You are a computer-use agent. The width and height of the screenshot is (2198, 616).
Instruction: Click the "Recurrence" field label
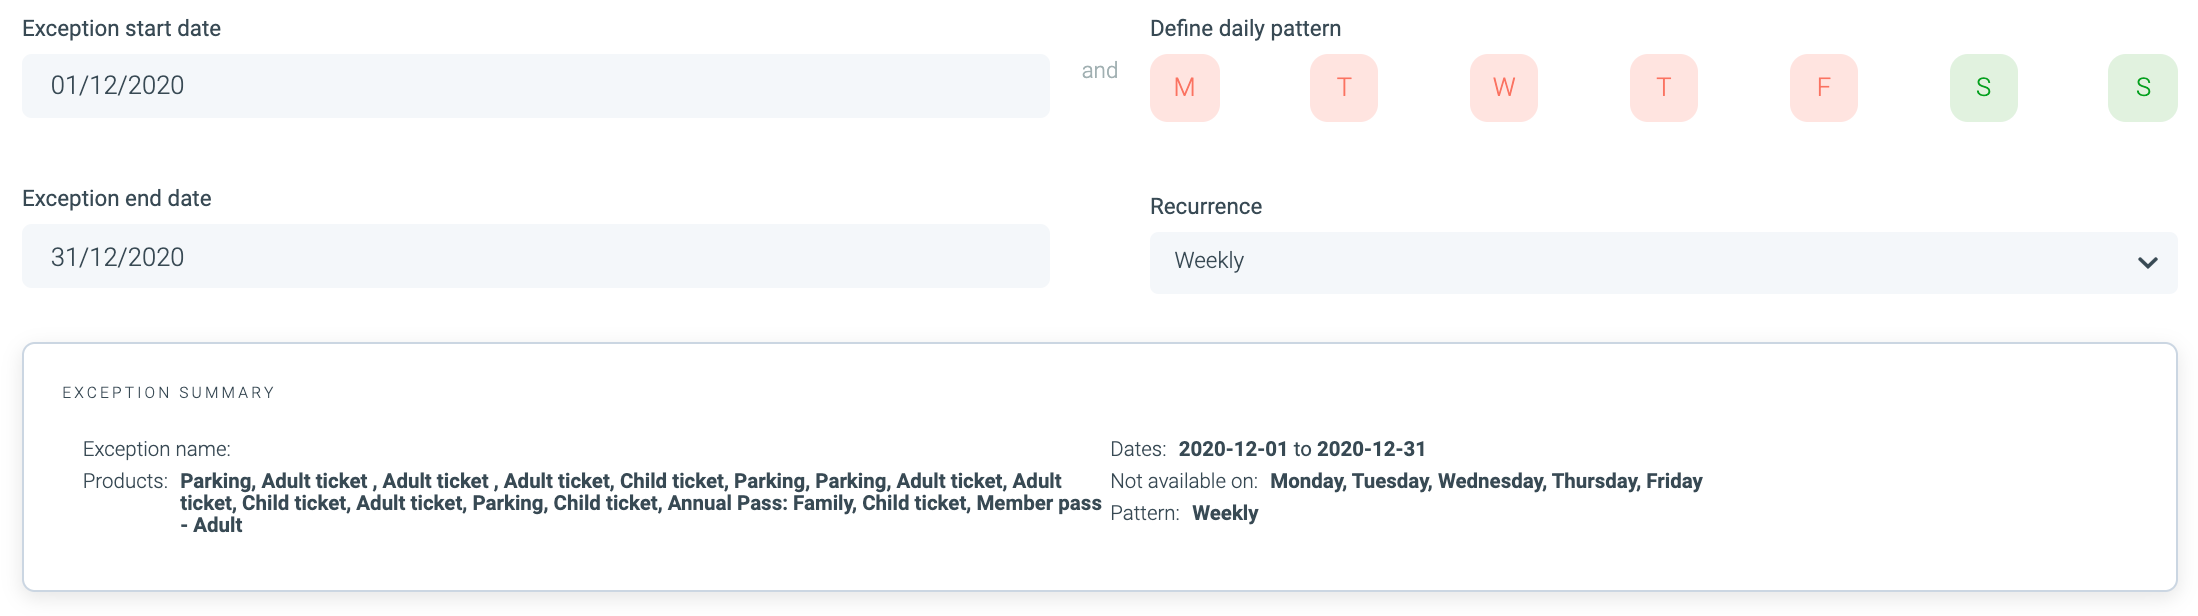pos(1205,207)
